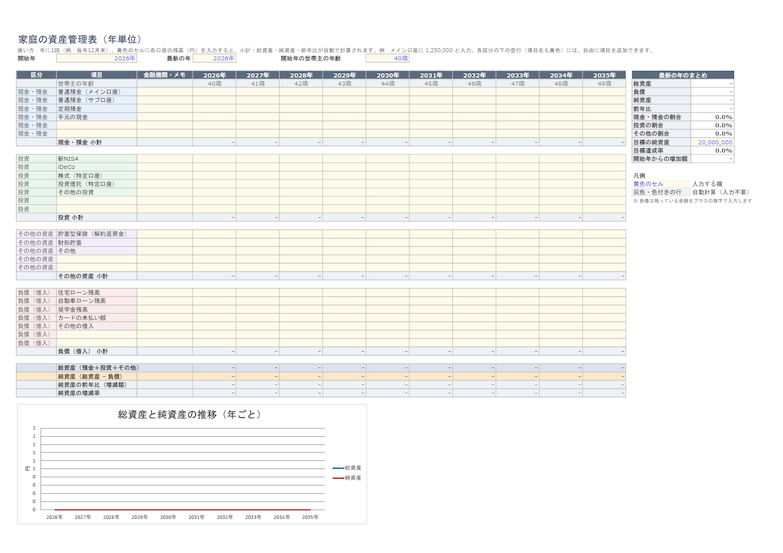Click the 2032年 column header
783x553 pixels.
tap(474, 75)
